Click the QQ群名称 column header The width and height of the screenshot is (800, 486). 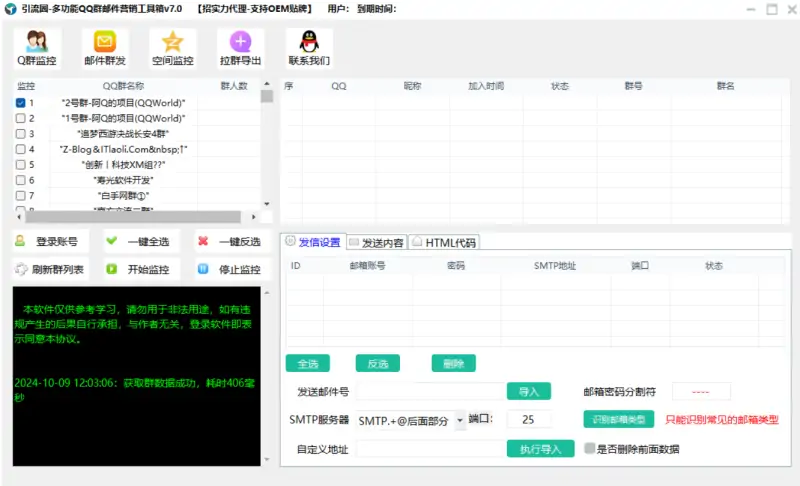pyautogui.click(x=123, y=86)
